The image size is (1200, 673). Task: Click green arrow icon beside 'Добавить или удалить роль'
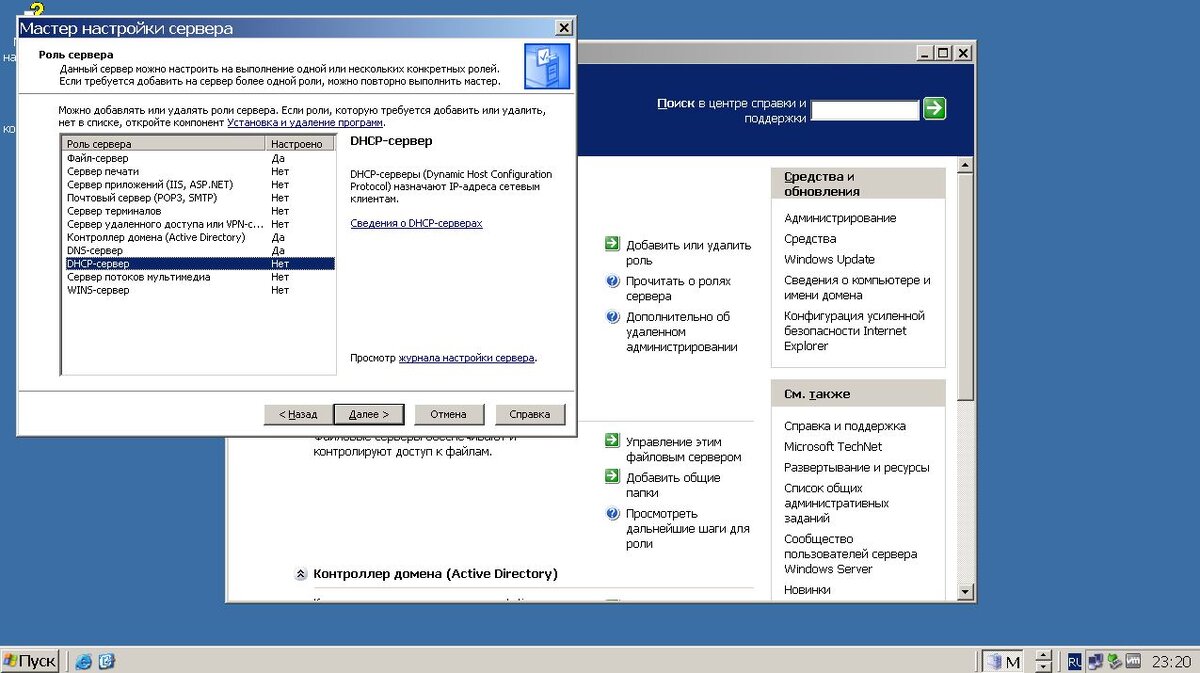click(612, 244)
